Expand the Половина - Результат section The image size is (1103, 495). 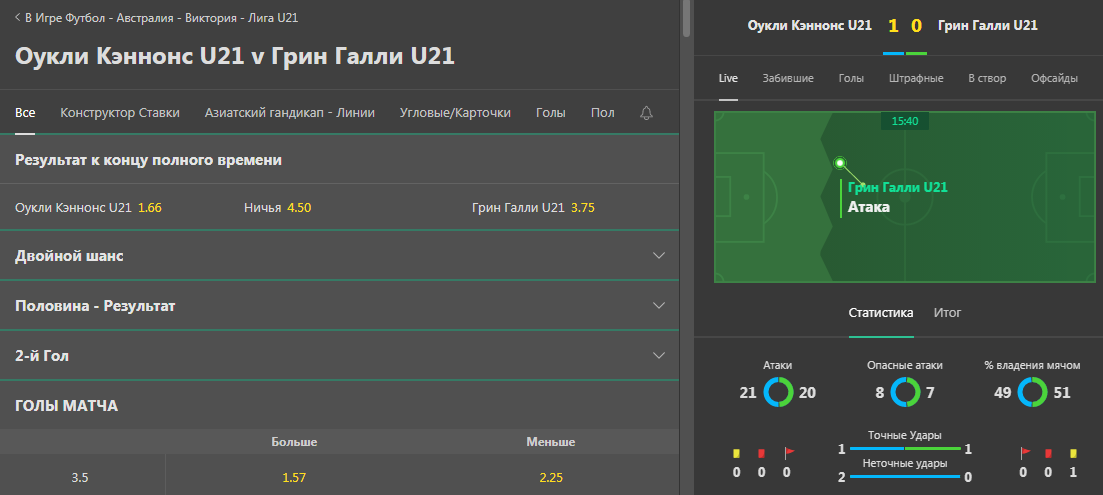(x=339, y=306)
